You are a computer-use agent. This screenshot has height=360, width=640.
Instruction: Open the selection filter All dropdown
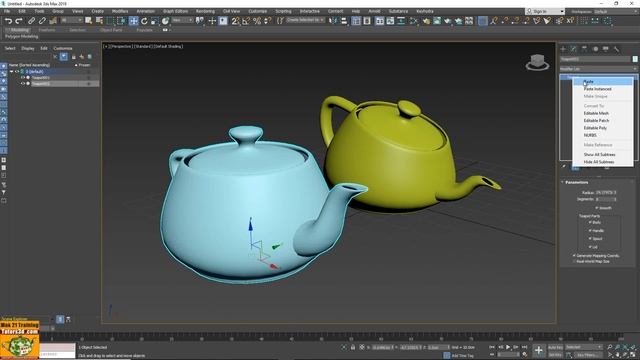[x=71, y=20]
